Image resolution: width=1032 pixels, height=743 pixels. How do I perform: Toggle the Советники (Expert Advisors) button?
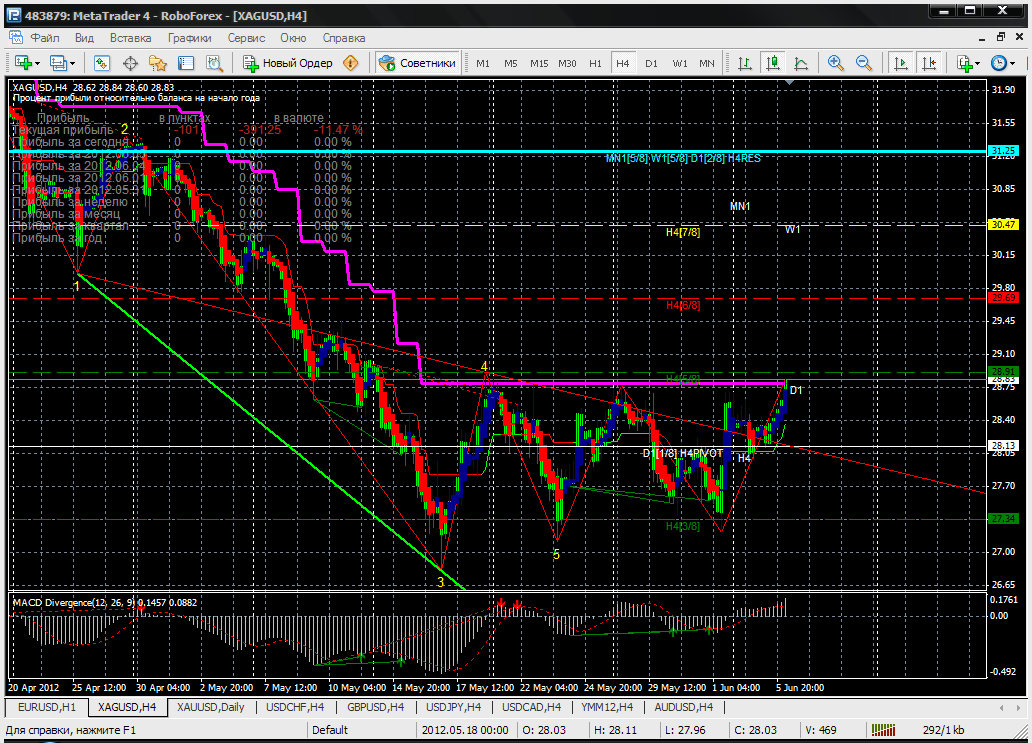coord(418,63)
